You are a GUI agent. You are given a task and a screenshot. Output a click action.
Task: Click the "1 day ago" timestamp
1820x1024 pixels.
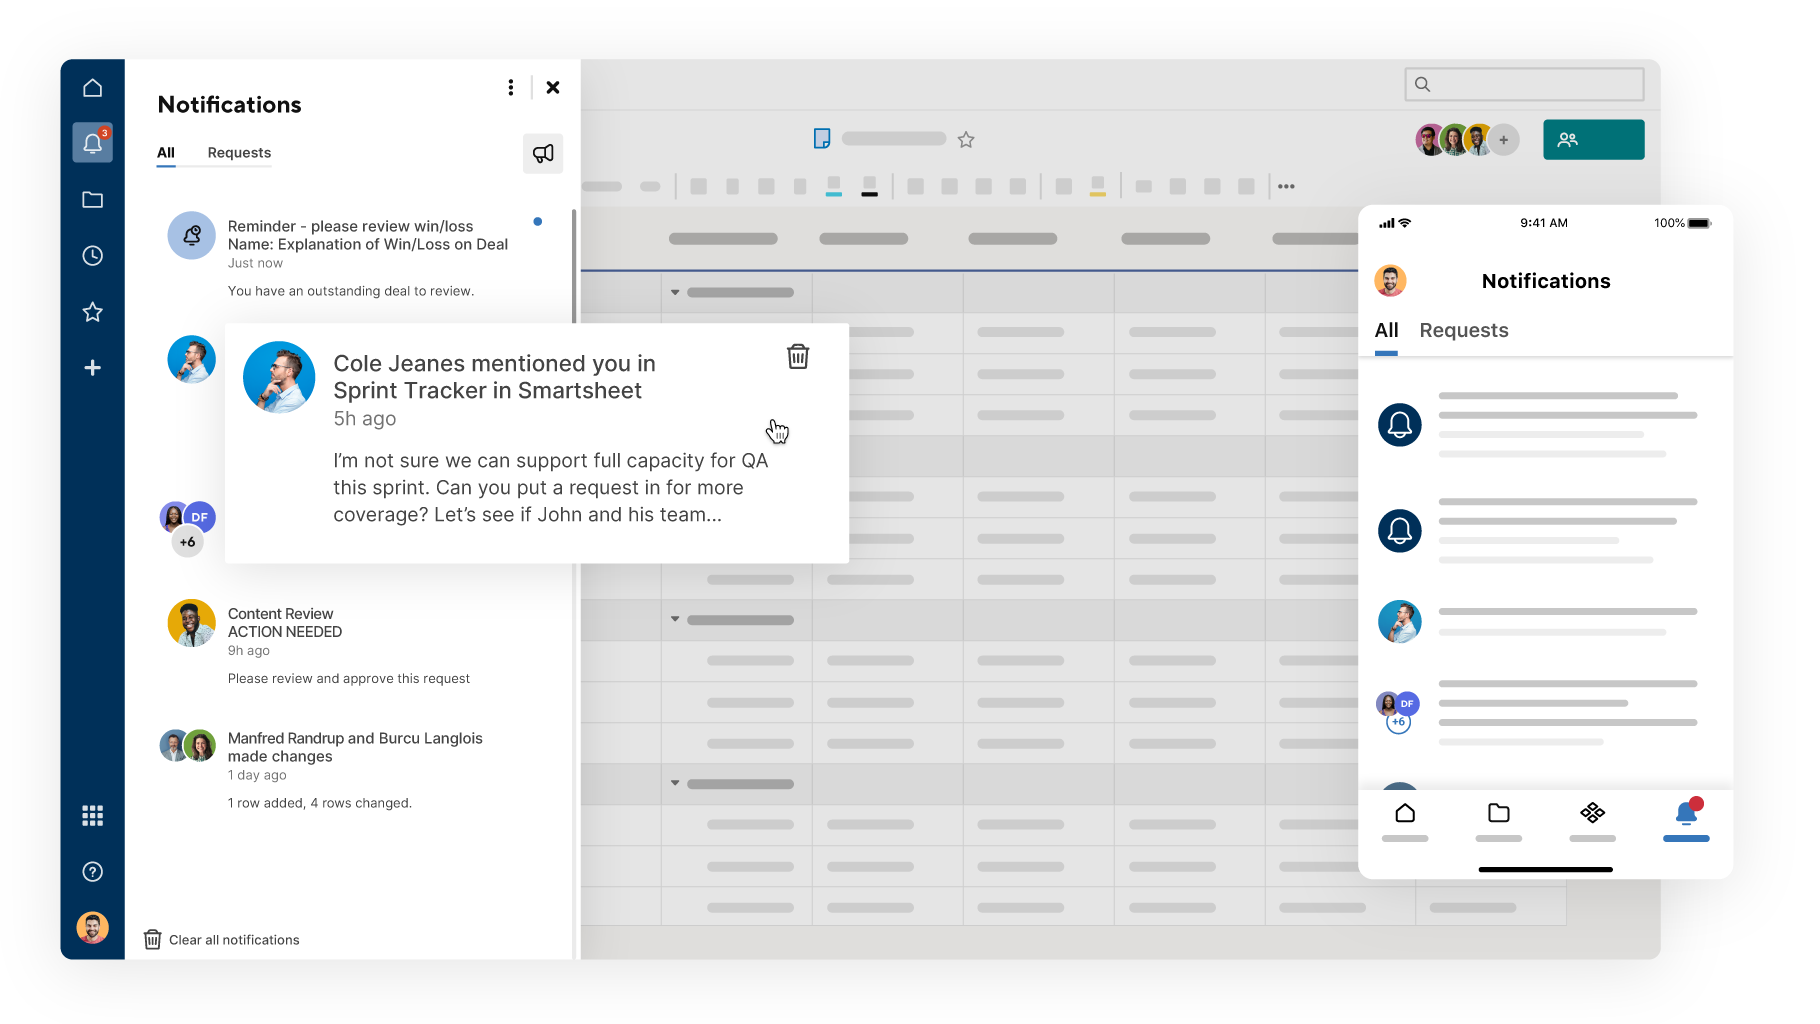coord(257,775)
